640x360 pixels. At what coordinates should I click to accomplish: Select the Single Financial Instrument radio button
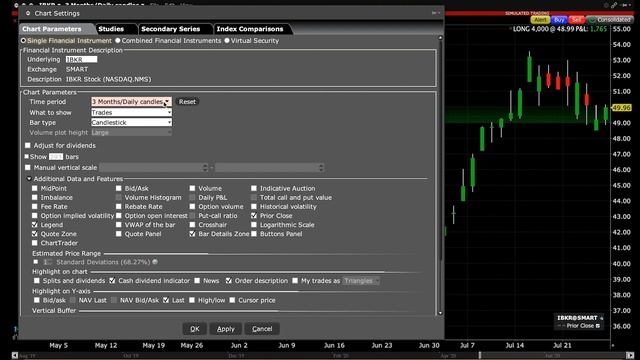[x=23, y=41]
